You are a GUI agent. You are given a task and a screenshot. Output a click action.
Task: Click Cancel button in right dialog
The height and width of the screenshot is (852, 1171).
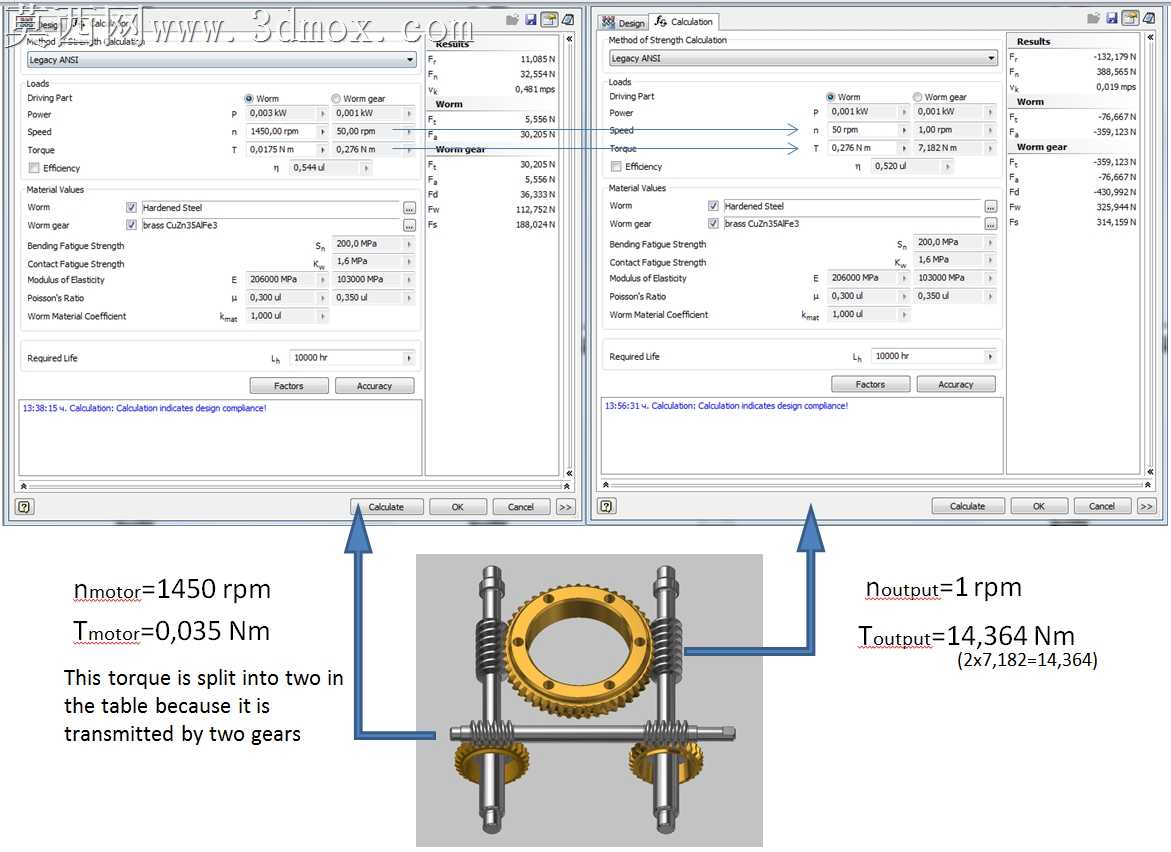[1102, 506]
